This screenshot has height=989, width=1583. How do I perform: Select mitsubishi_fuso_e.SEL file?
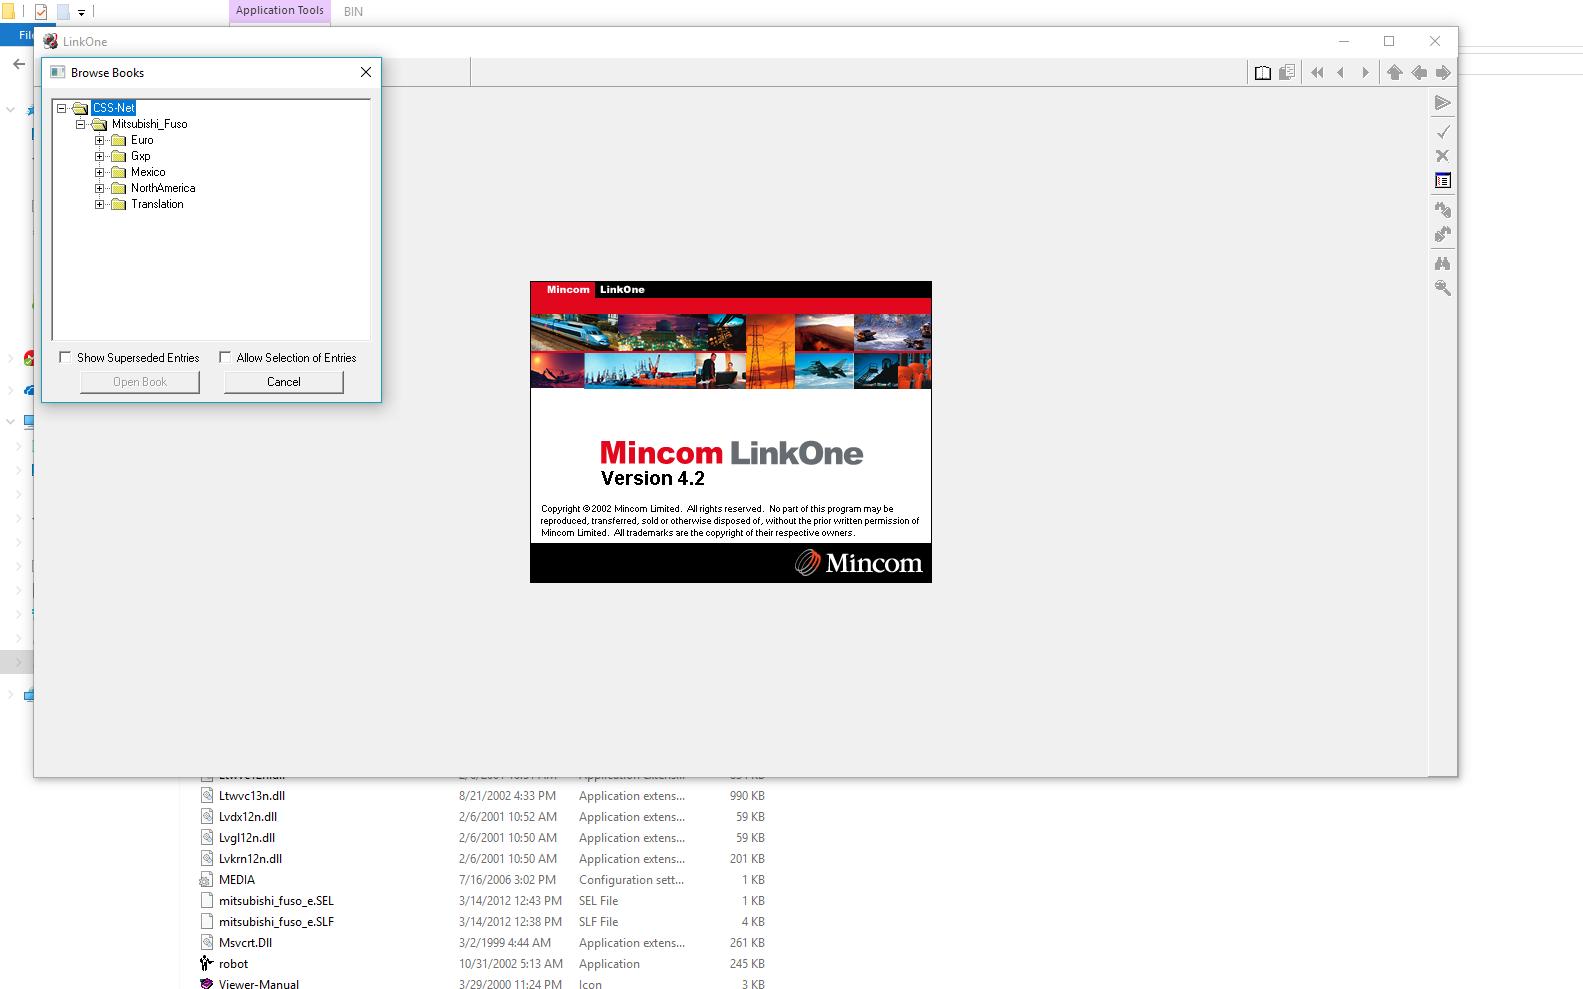(276, 901)
